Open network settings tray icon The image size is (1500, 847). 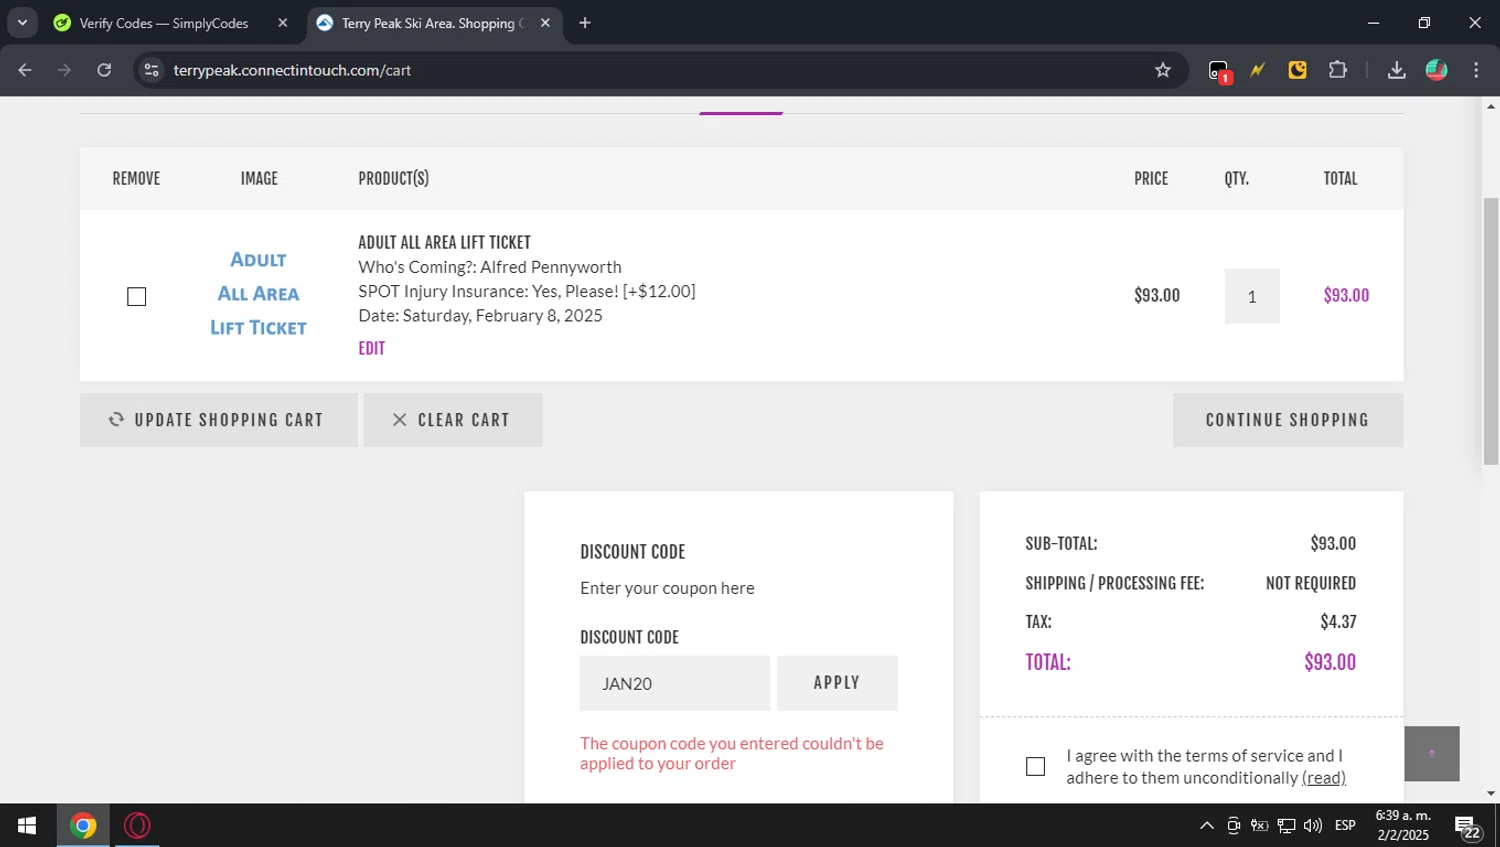pos(1287,825)
